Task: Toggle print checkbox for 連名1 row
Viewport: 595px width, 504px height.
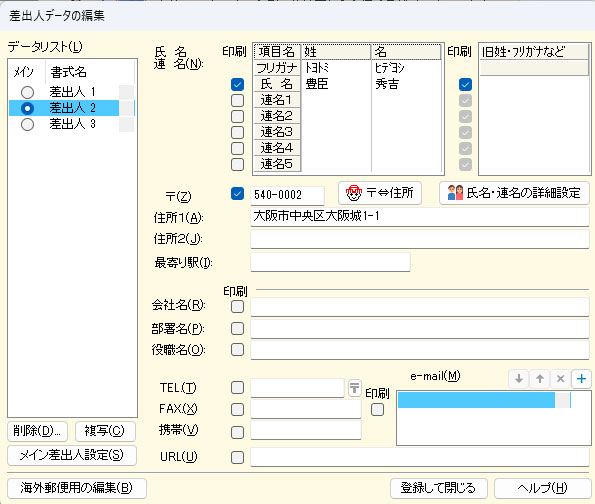Action: point(238,100)
